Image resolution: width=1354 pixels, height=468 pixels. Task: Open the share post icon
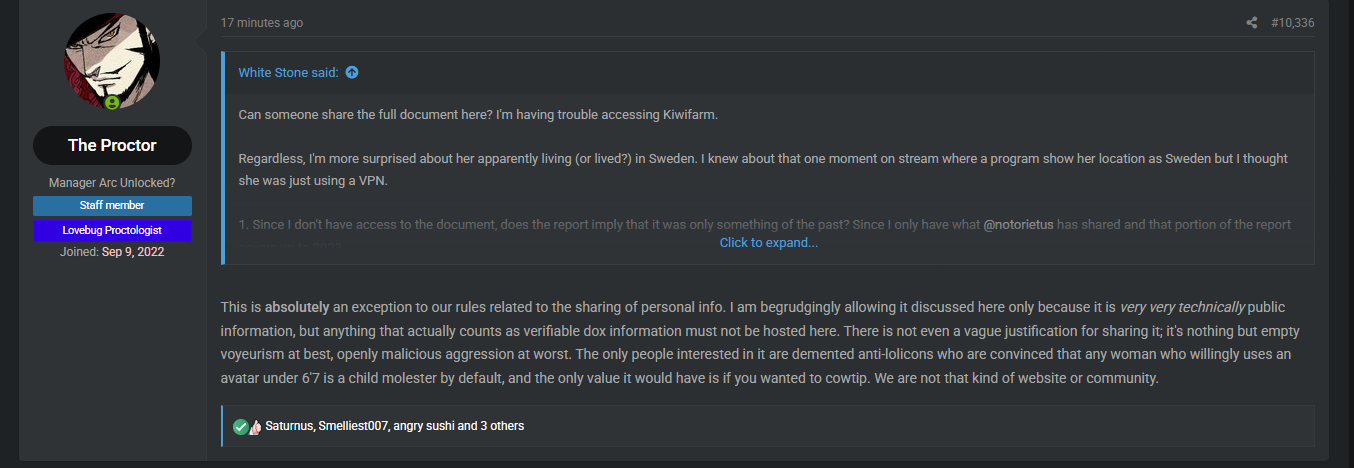(1252, 23)
